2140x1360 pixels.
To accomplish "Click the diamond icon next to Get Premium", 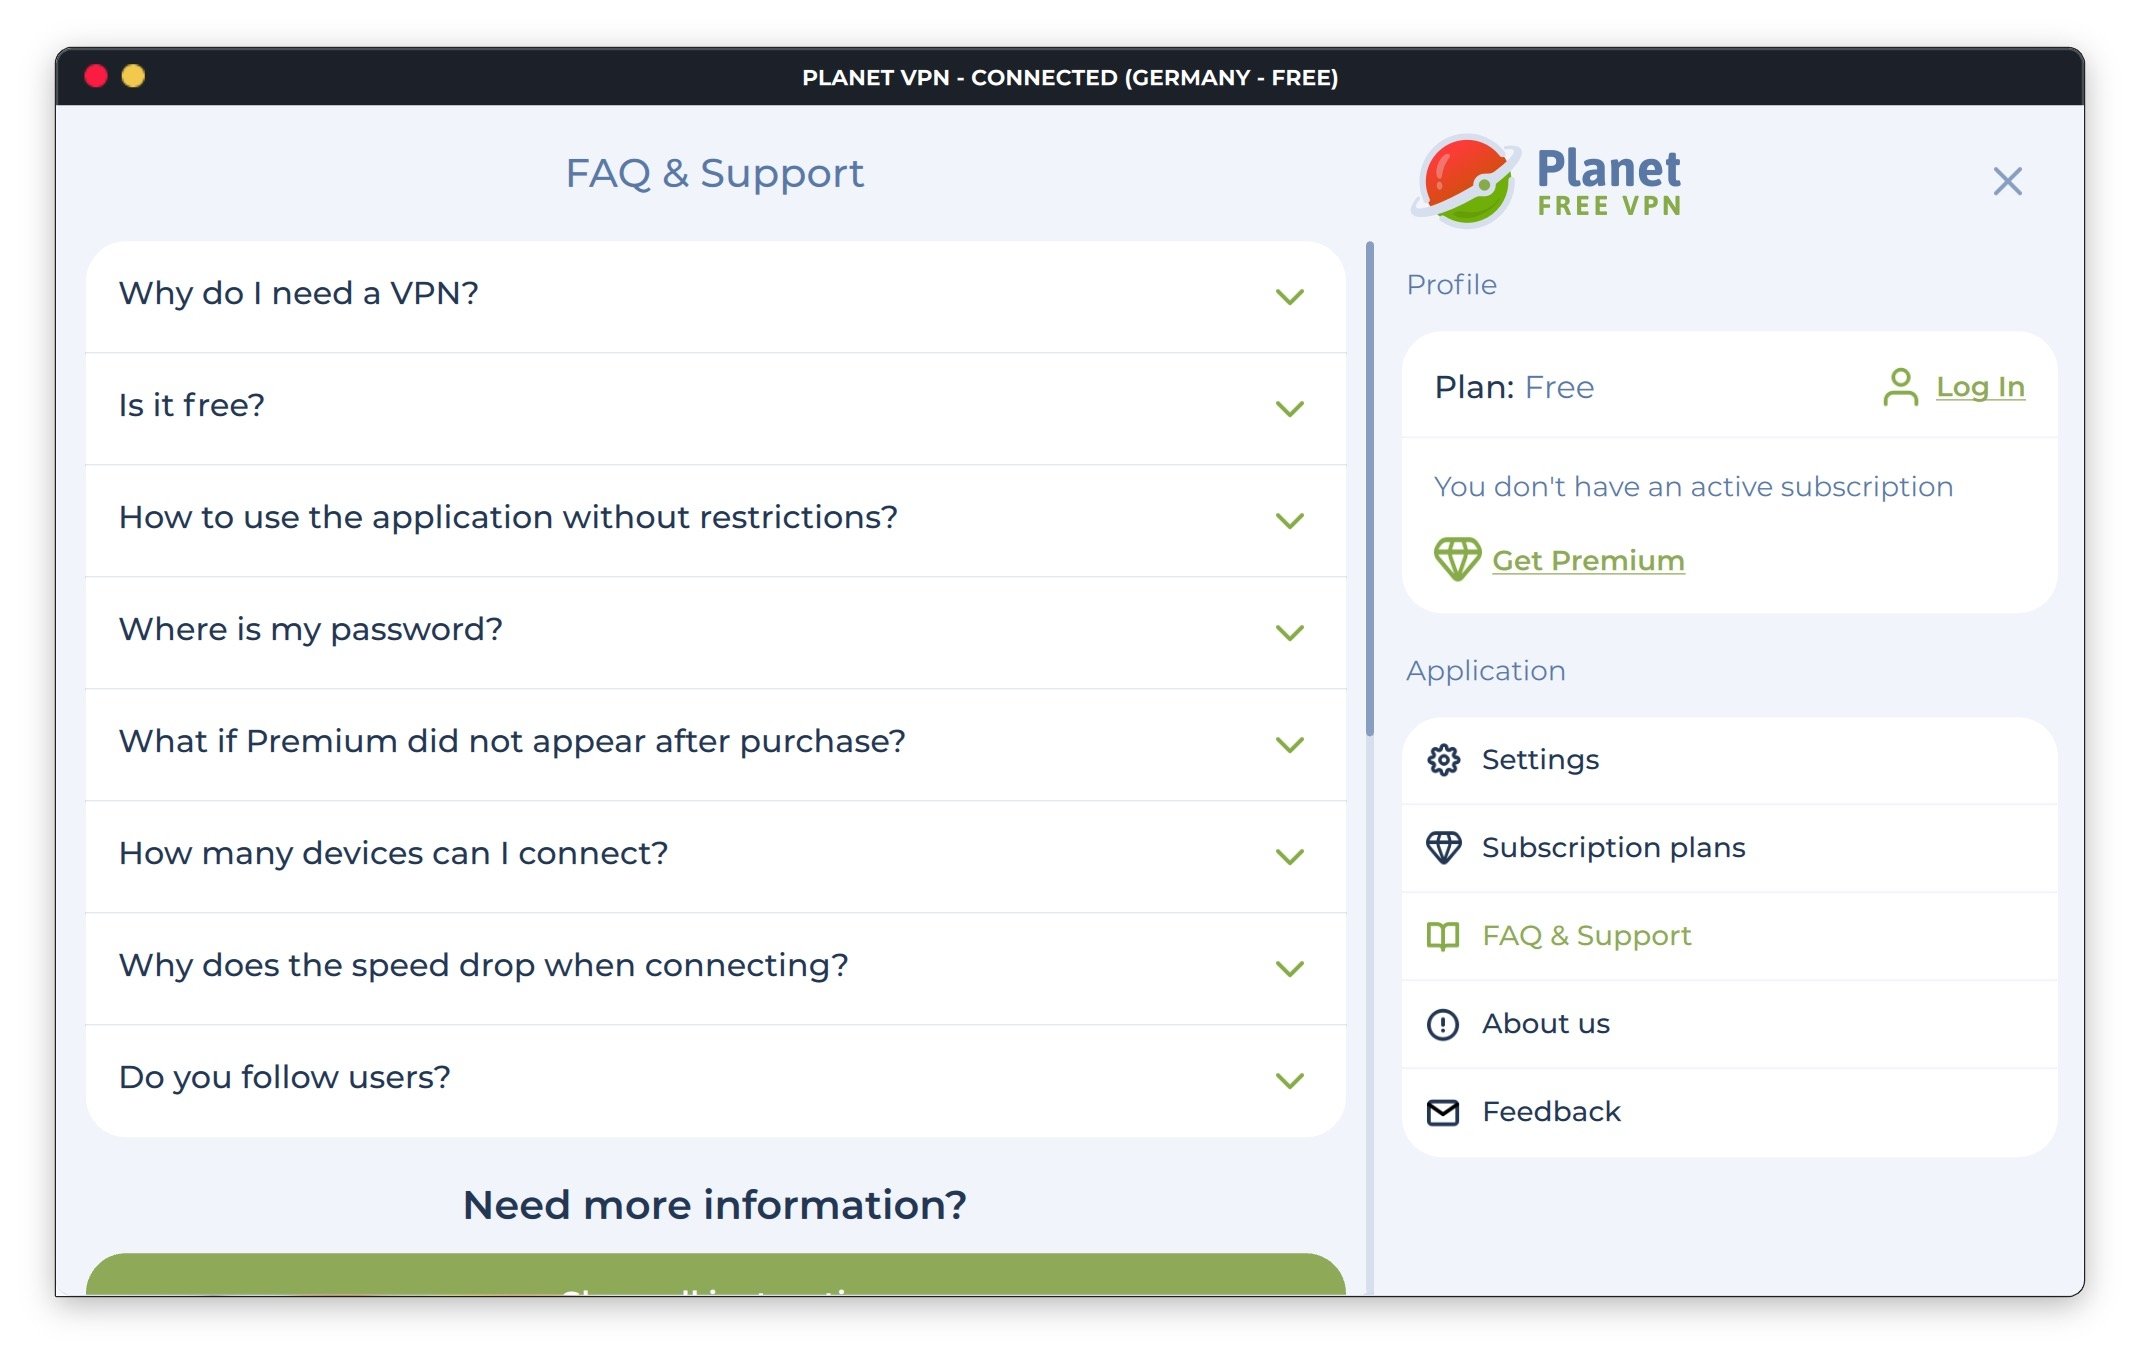I will [1456, 559].
